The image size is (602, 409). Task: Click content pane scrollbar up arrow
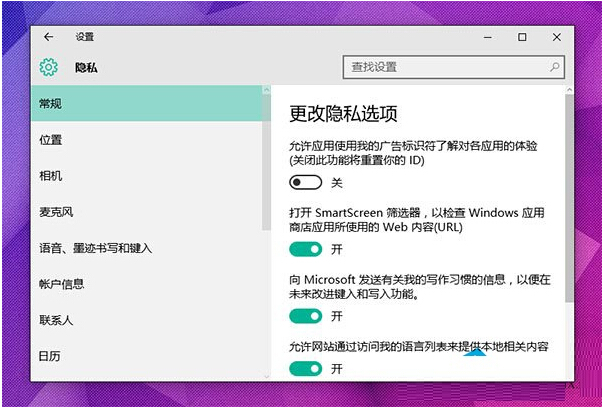click(x=569, y=90)
